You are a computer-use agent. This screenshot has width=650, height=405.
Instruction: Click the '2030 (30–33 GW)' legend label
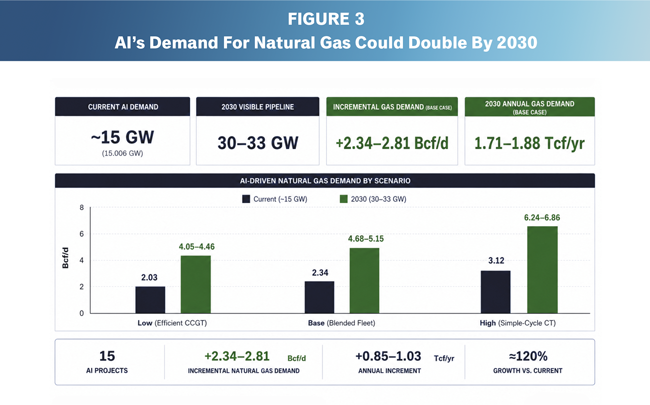click(378, 199)
